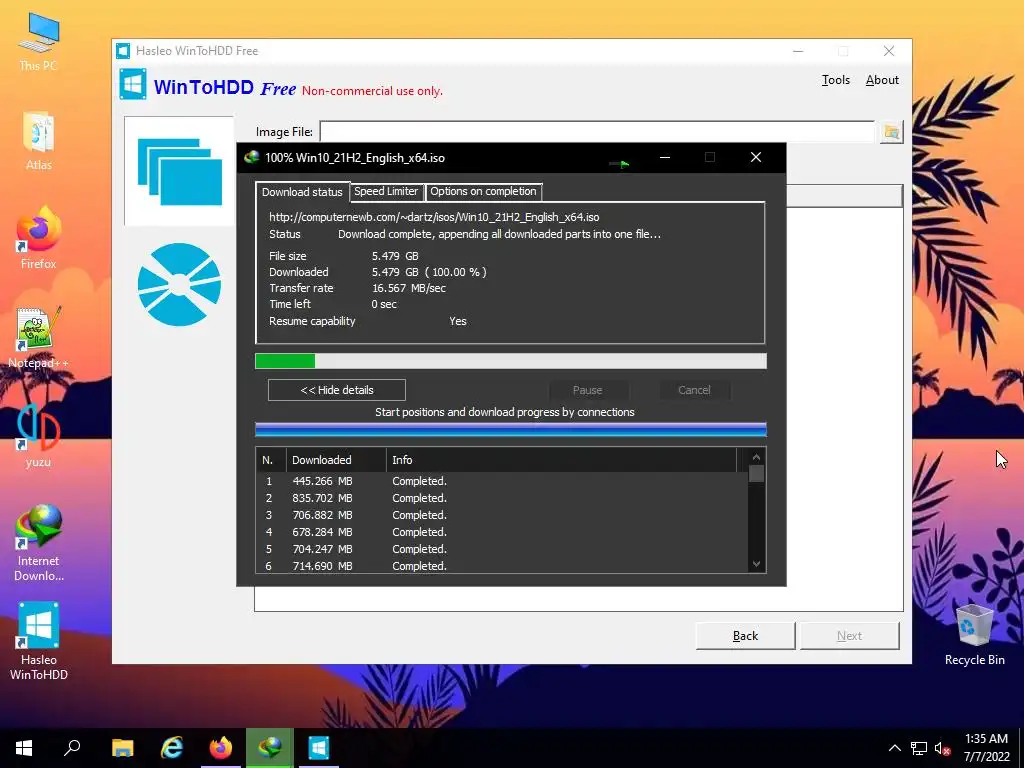Open Internet Download Manager desktop shortcut
The image size is (1024, 768).
[39, 543]
